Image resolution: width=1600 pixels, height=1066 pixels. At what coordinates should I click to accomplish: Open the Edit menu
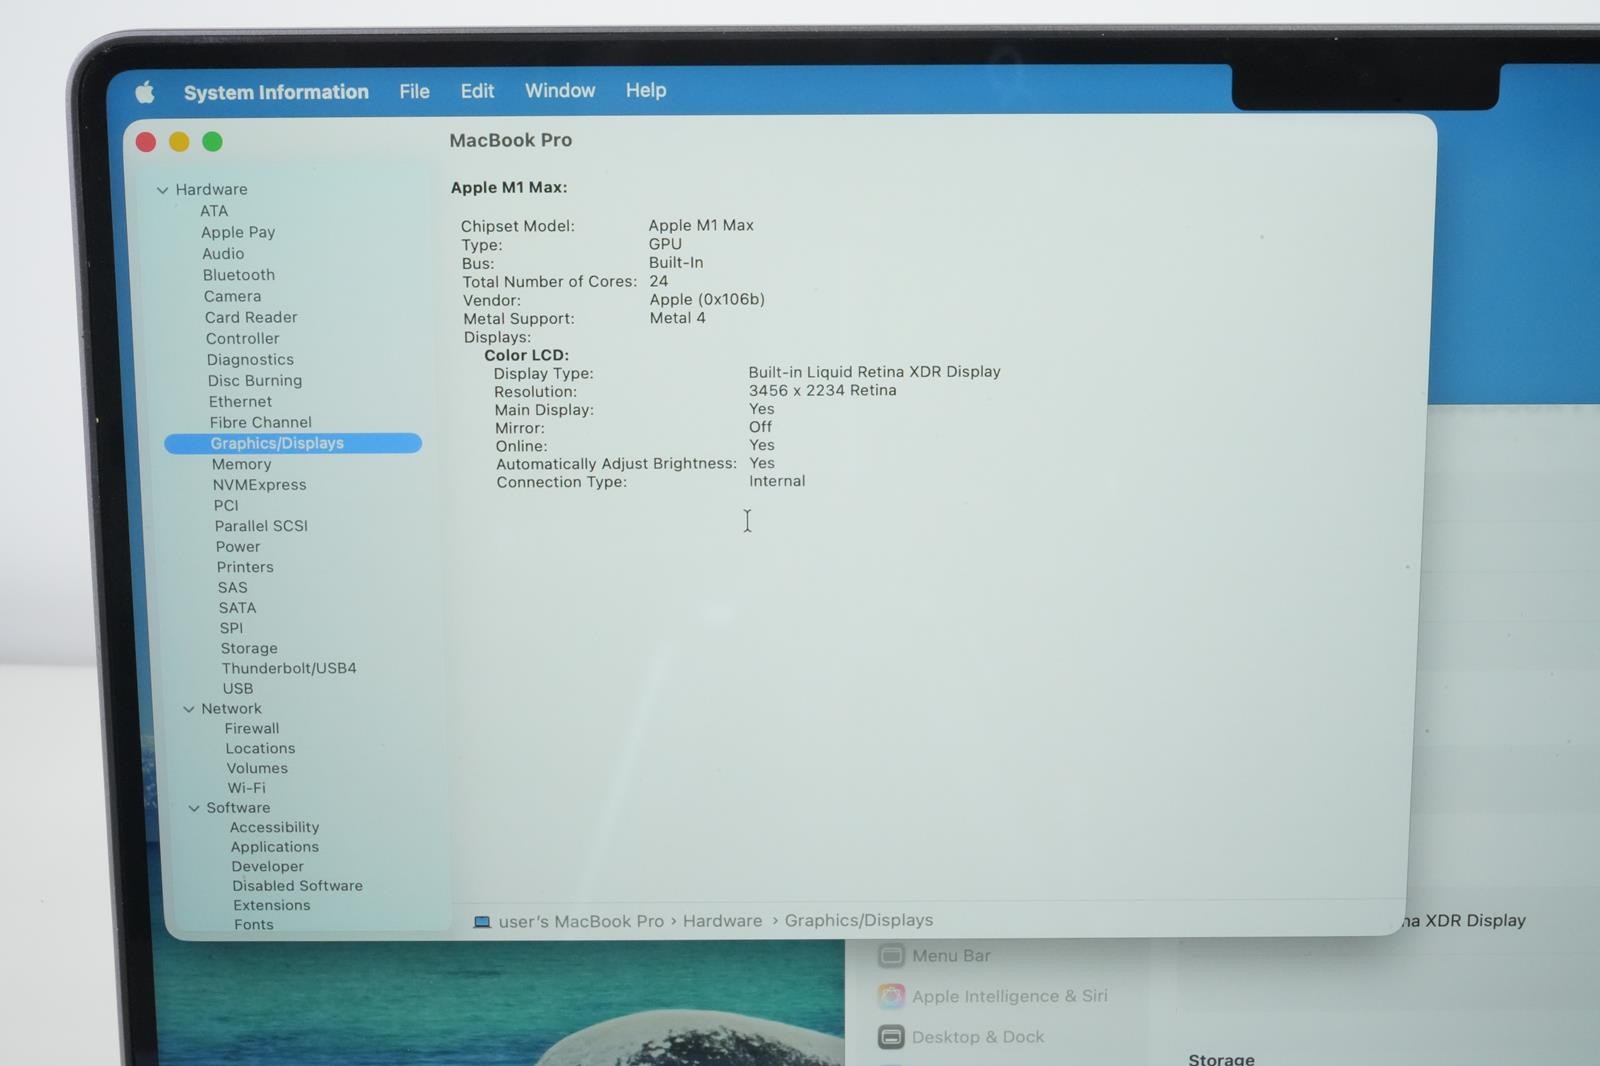[x=477, y=91]
